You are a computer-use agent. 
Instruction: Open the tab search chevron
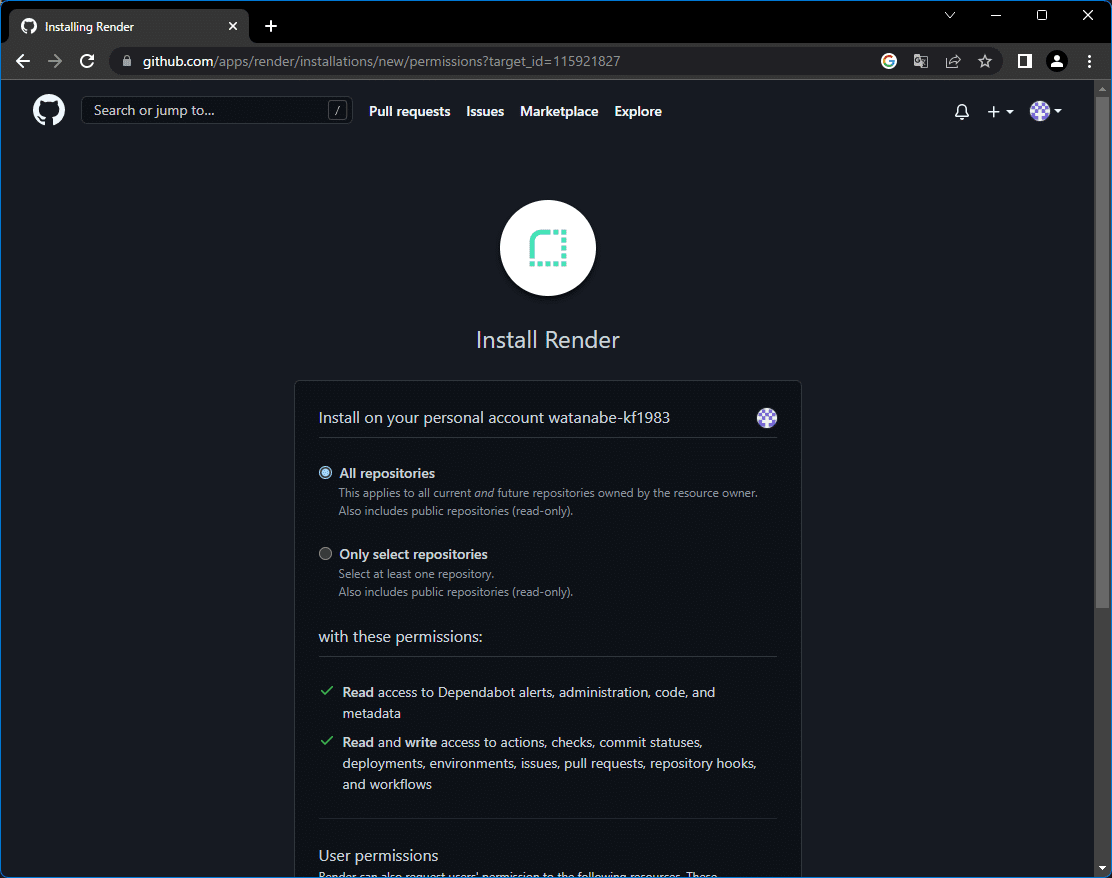[950, 15]
